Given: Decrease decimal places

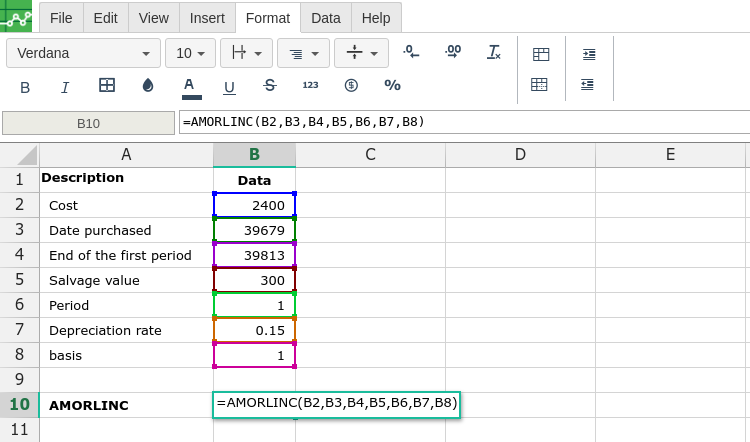Looking at the screenshot, I should 411,52.
